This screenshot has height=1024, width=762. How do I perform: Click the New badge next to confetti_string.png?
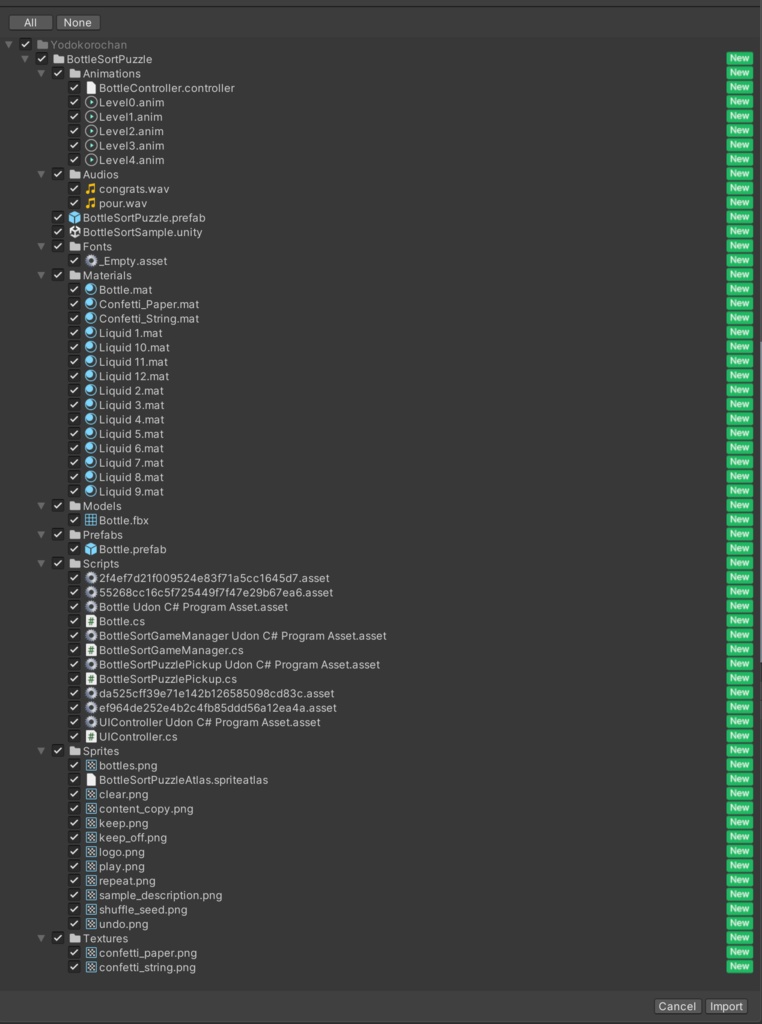pyautogui.click(x=739, y=967)
